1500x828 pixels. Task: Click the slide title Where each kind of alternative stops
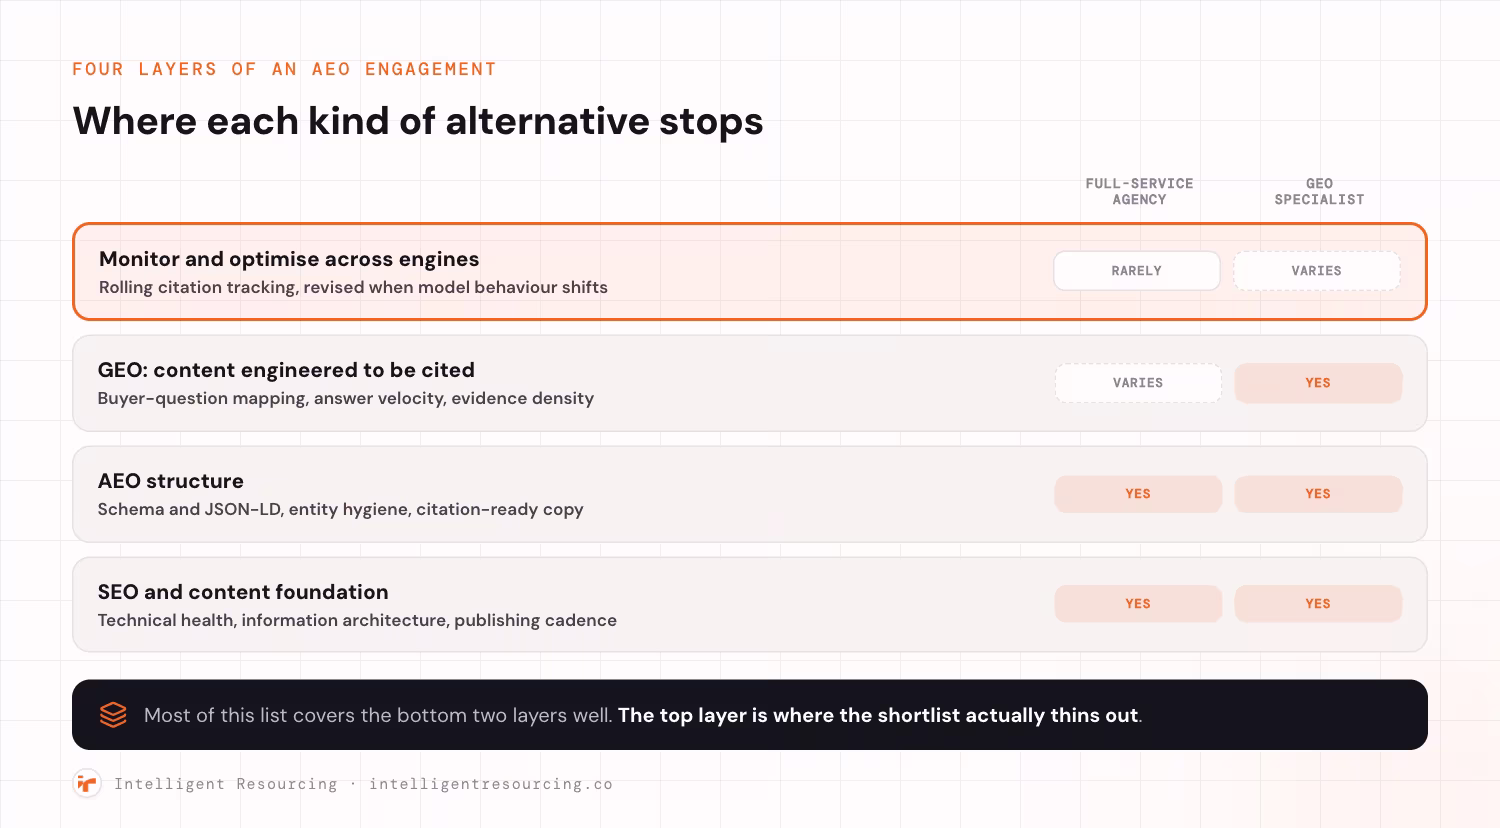point(418,121)
